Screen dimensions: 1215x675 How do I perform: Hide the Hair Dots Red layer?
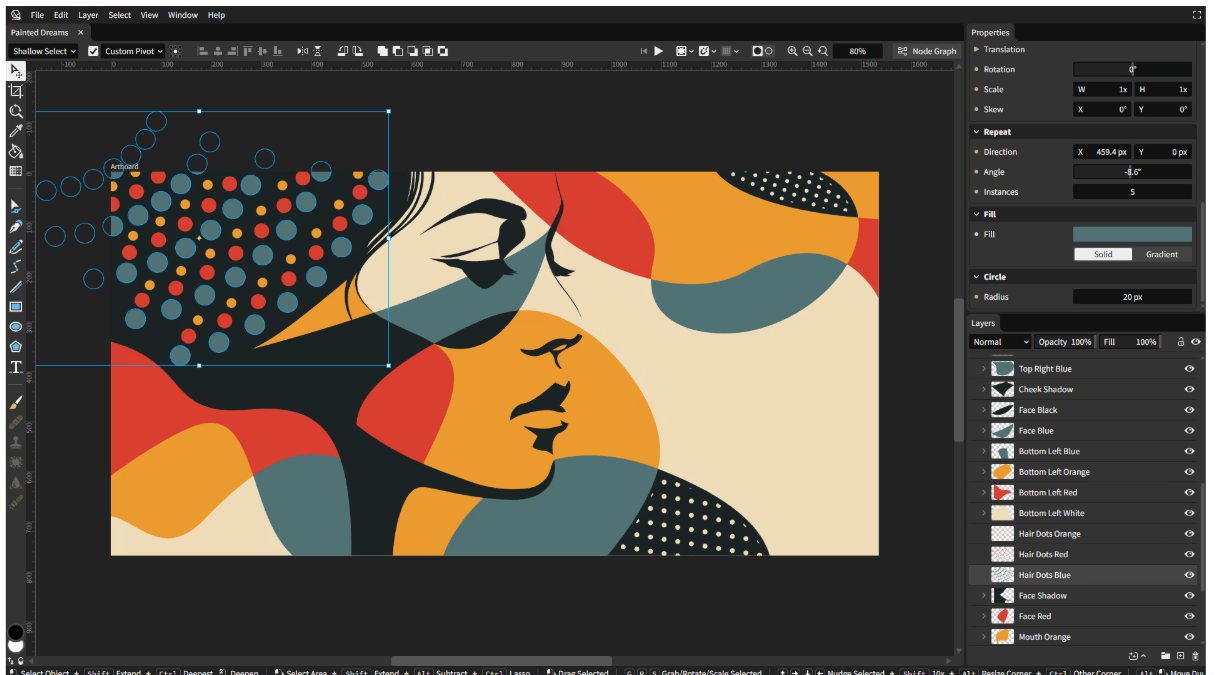tap(1190, 554)
